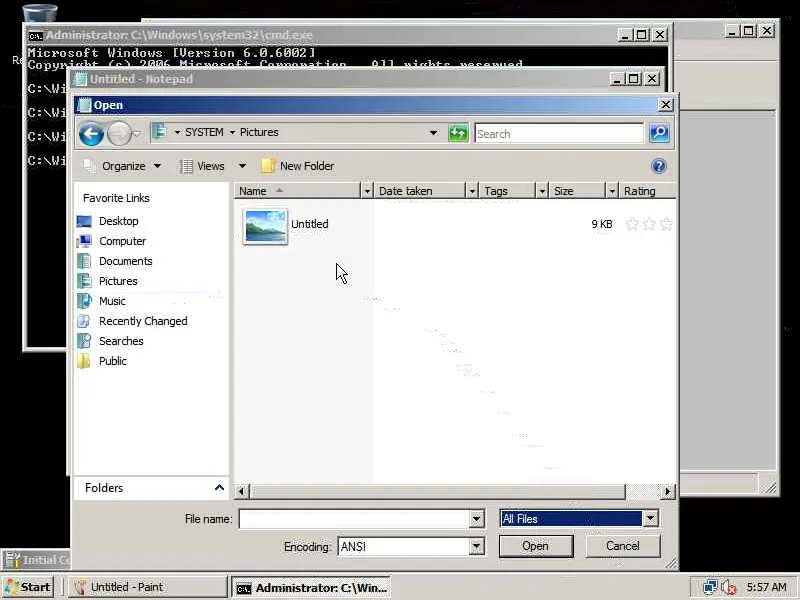Open Pictures in Favorite Links
800x600 pixels.
[118, 281]
